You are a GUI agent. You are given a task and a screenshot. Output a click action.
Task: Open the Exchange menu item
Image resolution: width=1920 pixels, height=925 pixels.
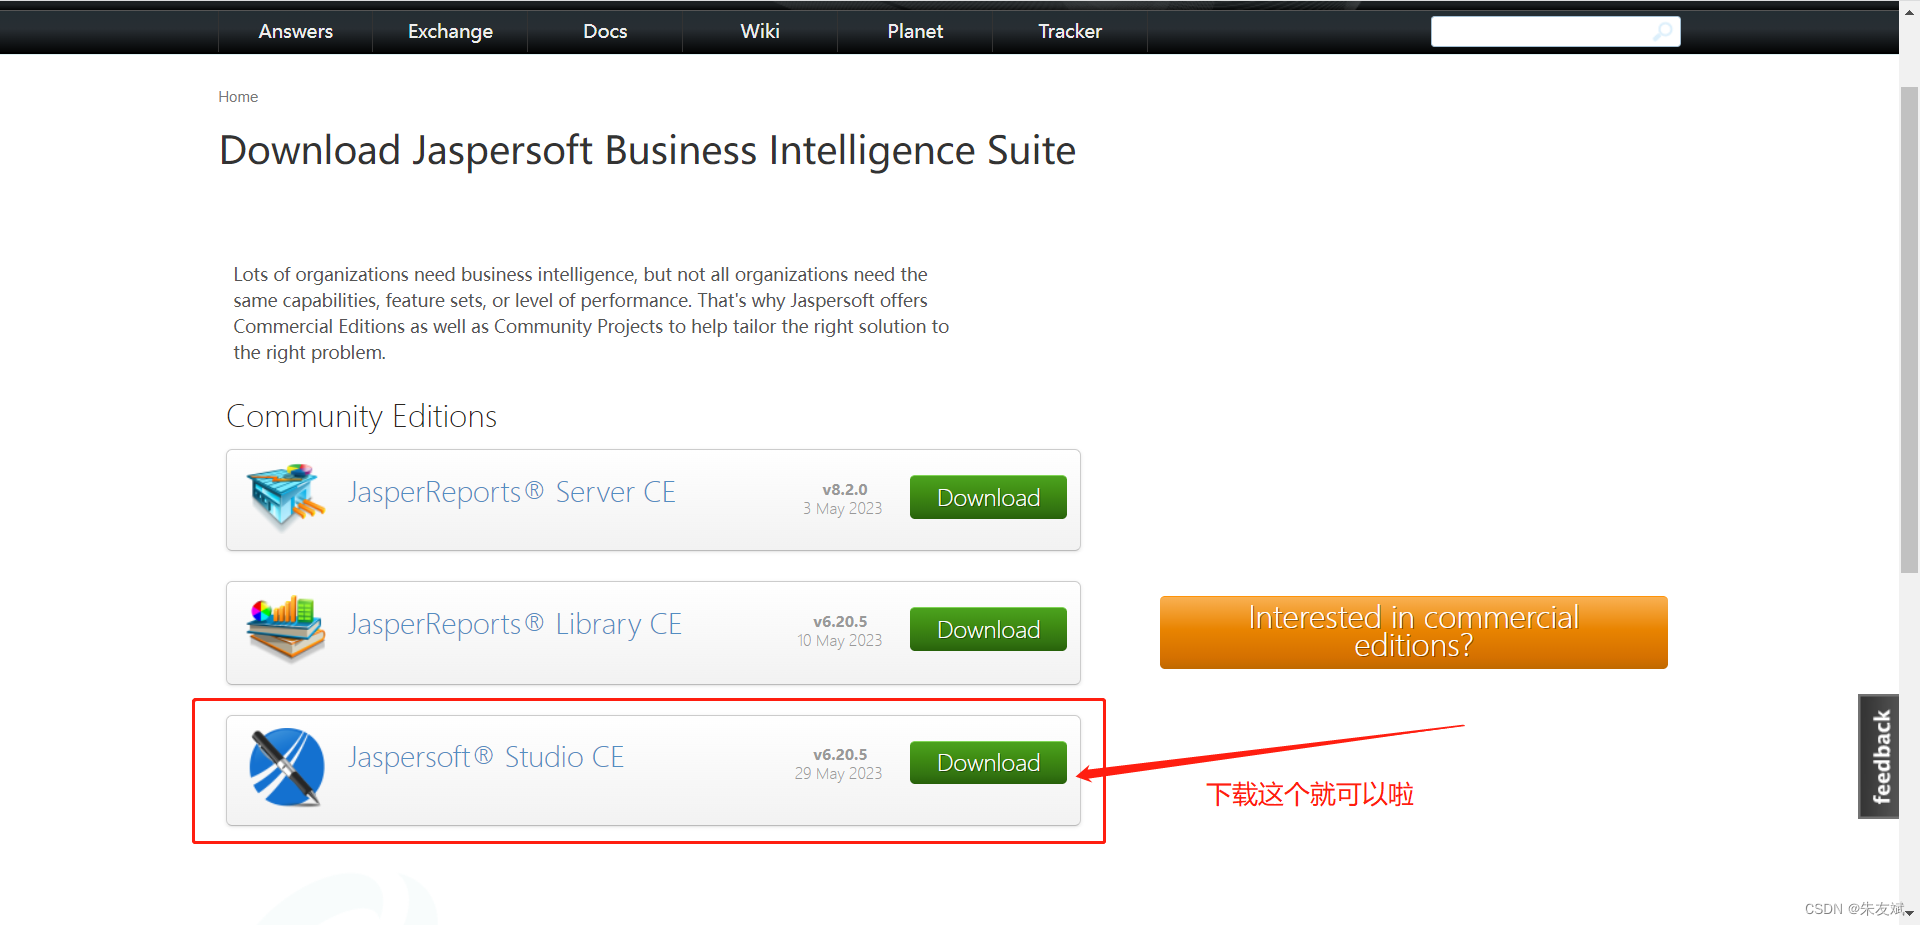pos(450,31)
